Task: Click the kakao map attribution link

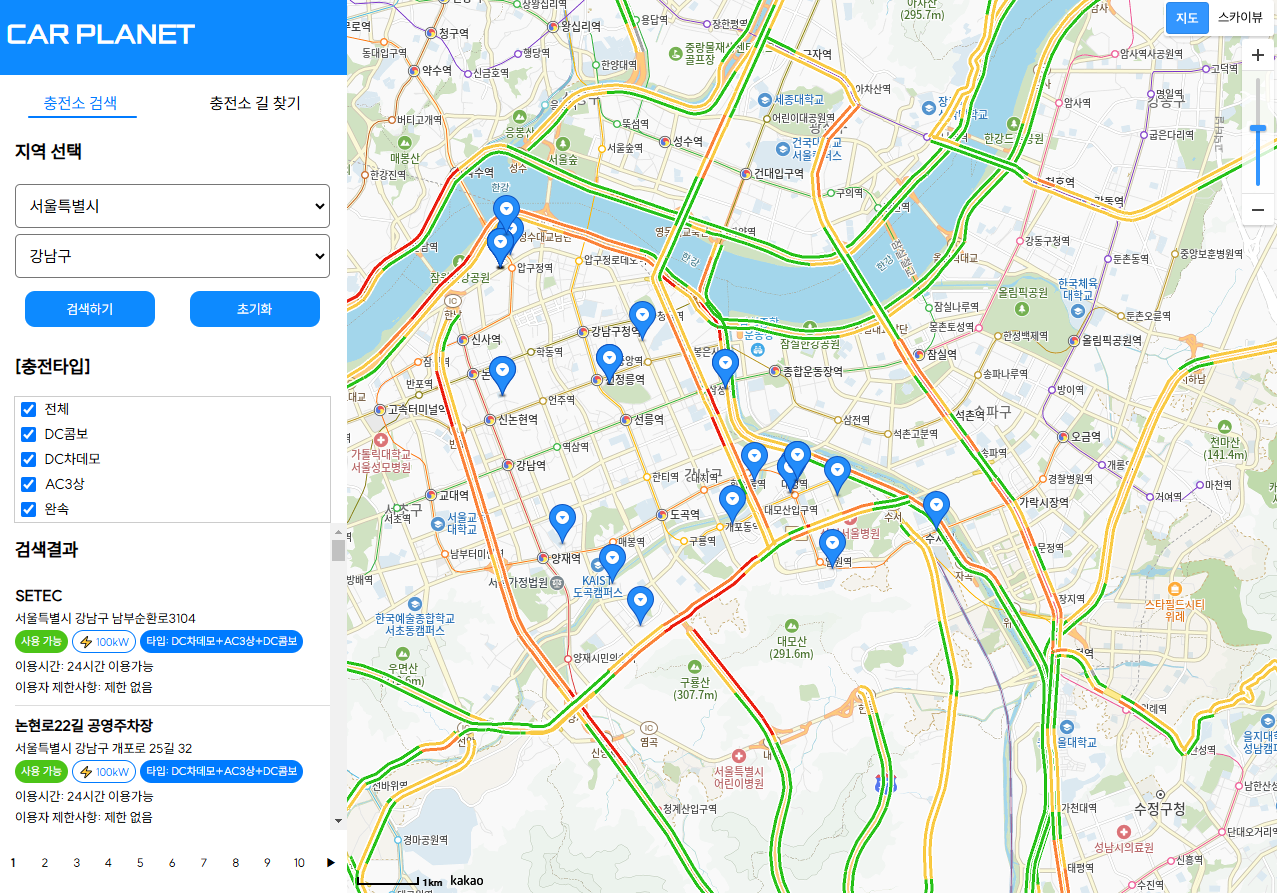Action: pos(467,881)
